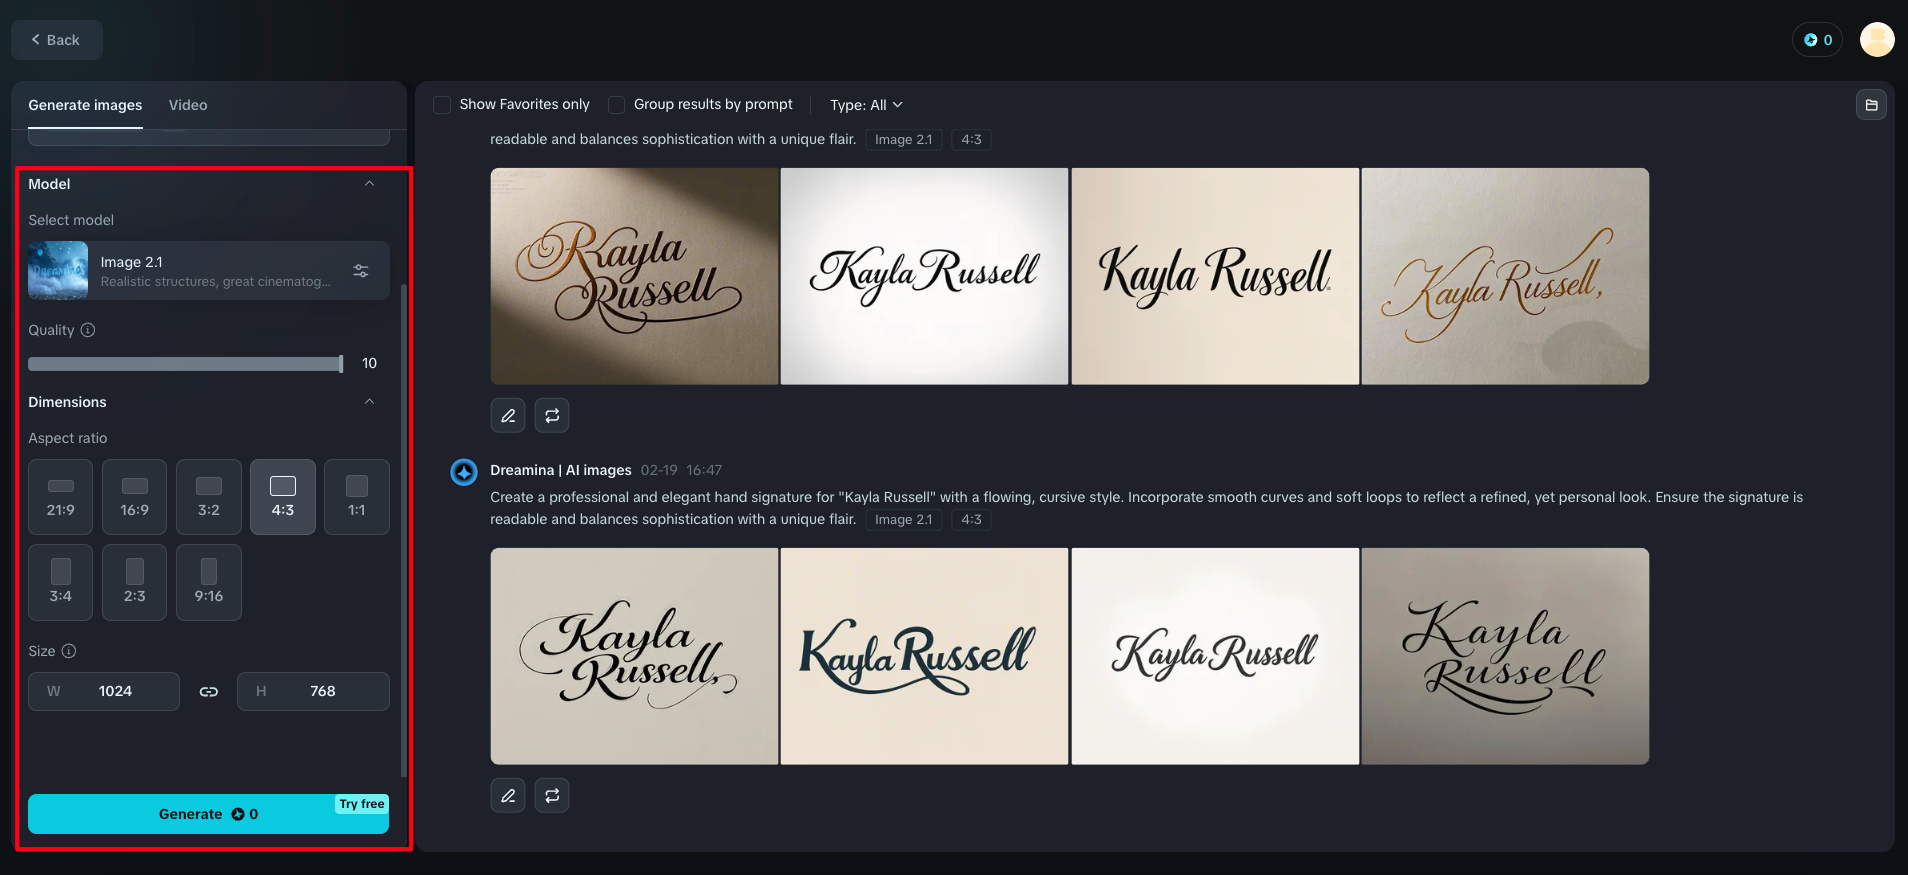The width and height of the screenshot is (1908, 875).
Task: Click the Image 2.1 tag in first prompt
Action: pyautogui.click(x=903, y=140)
